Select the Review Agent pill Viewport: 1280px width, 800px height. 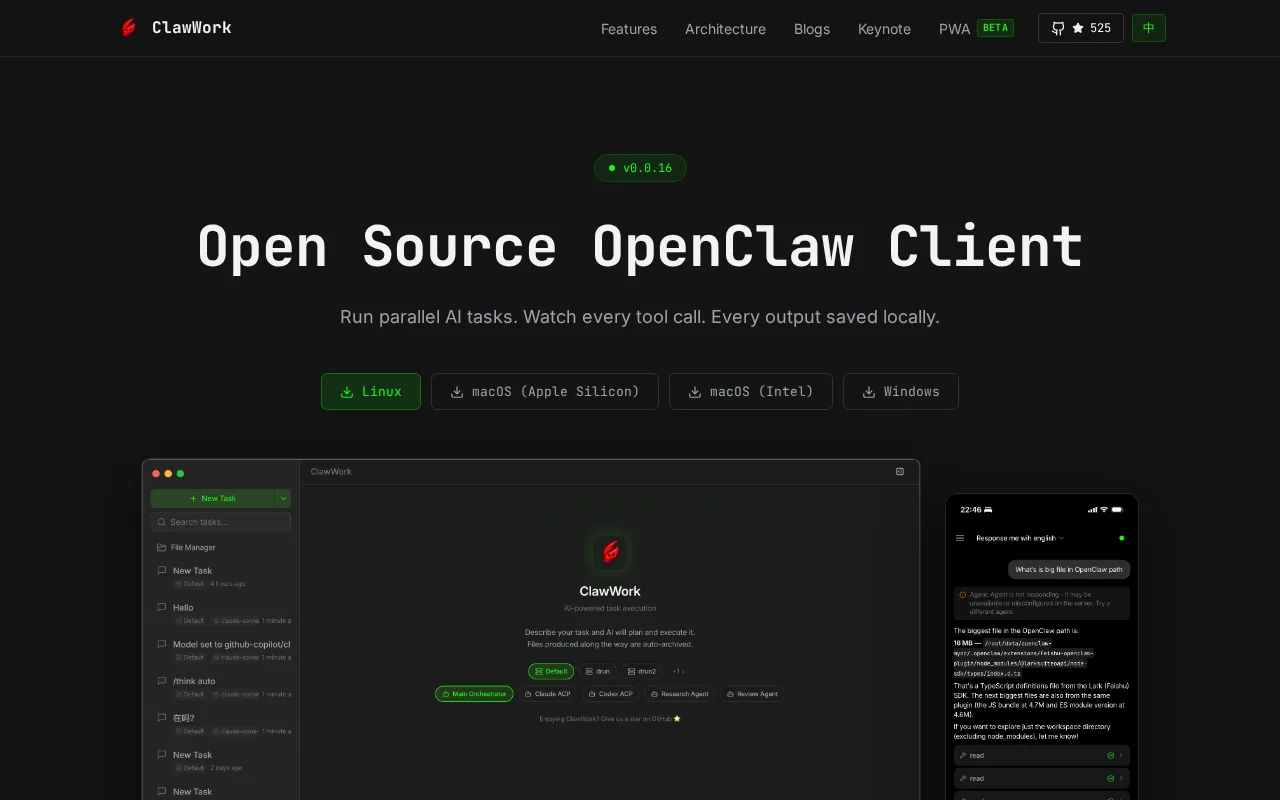click(x=752, y=694)
